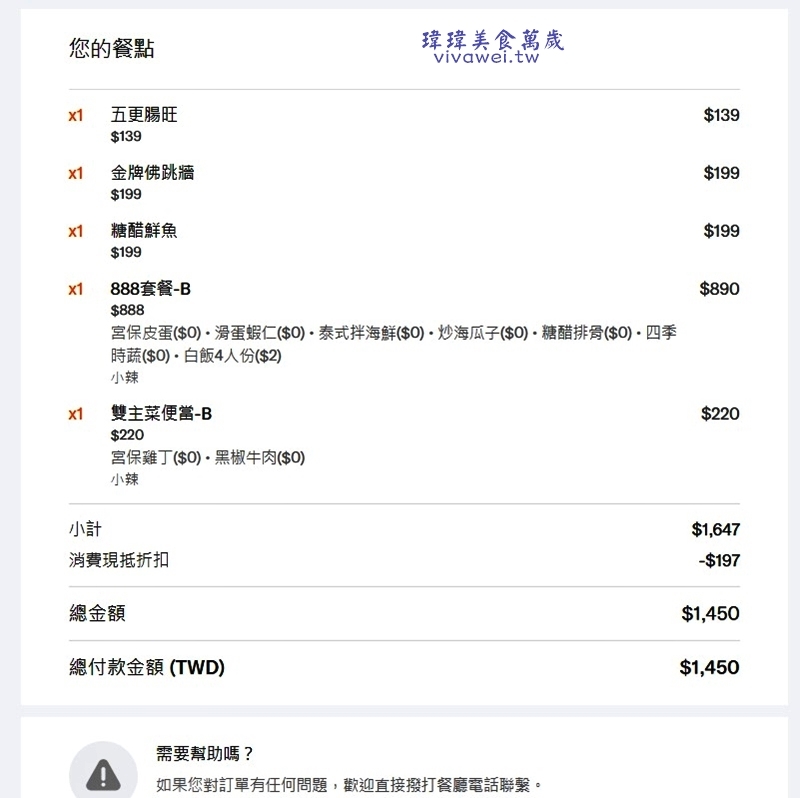Select the -$197 discount amount

point(719,560)
